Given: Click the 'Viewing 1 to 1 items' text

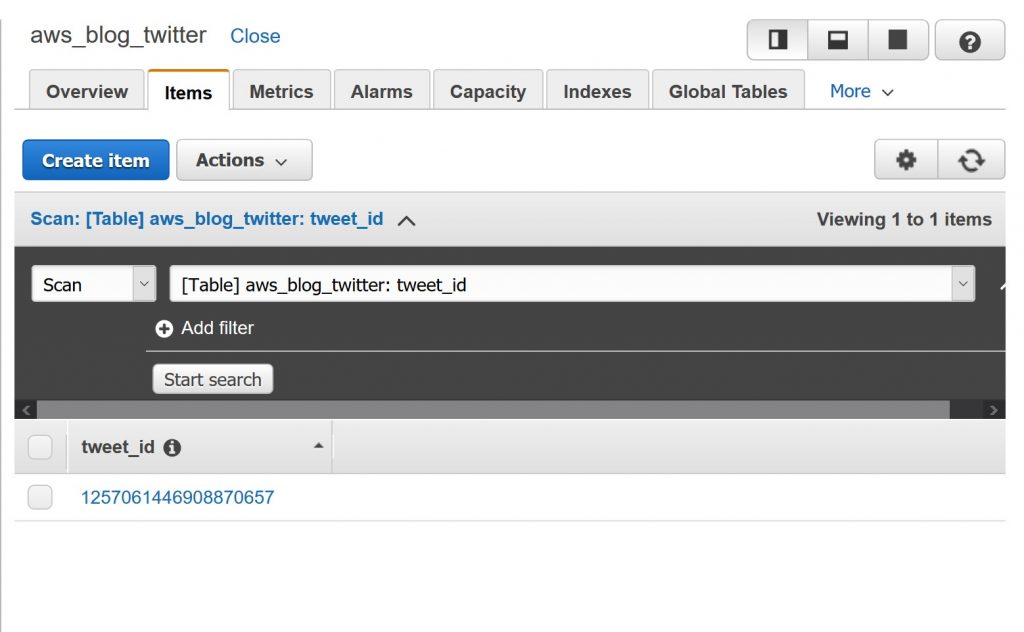Looking at the screenshot, I should tap(904, 219).
